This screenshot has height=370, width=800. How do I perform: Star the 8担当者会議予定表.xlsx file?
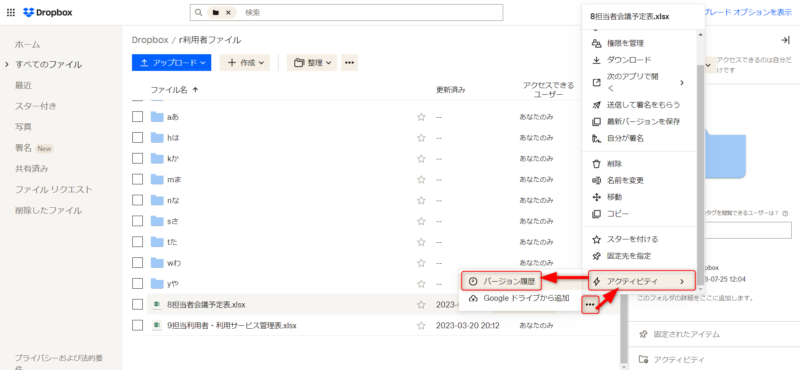coord(421,305)
